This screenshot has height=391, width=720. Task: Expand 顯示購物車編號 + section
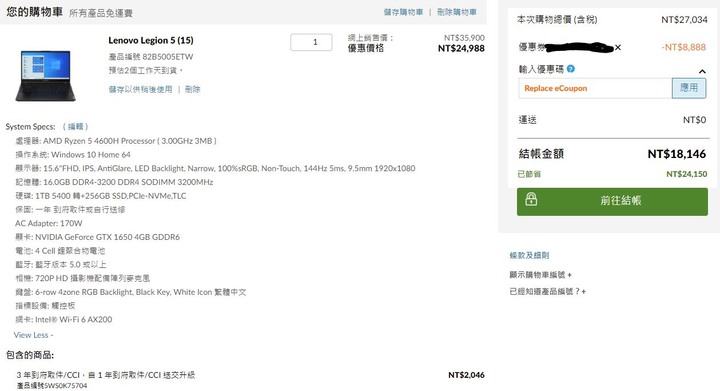pos(540,274)
